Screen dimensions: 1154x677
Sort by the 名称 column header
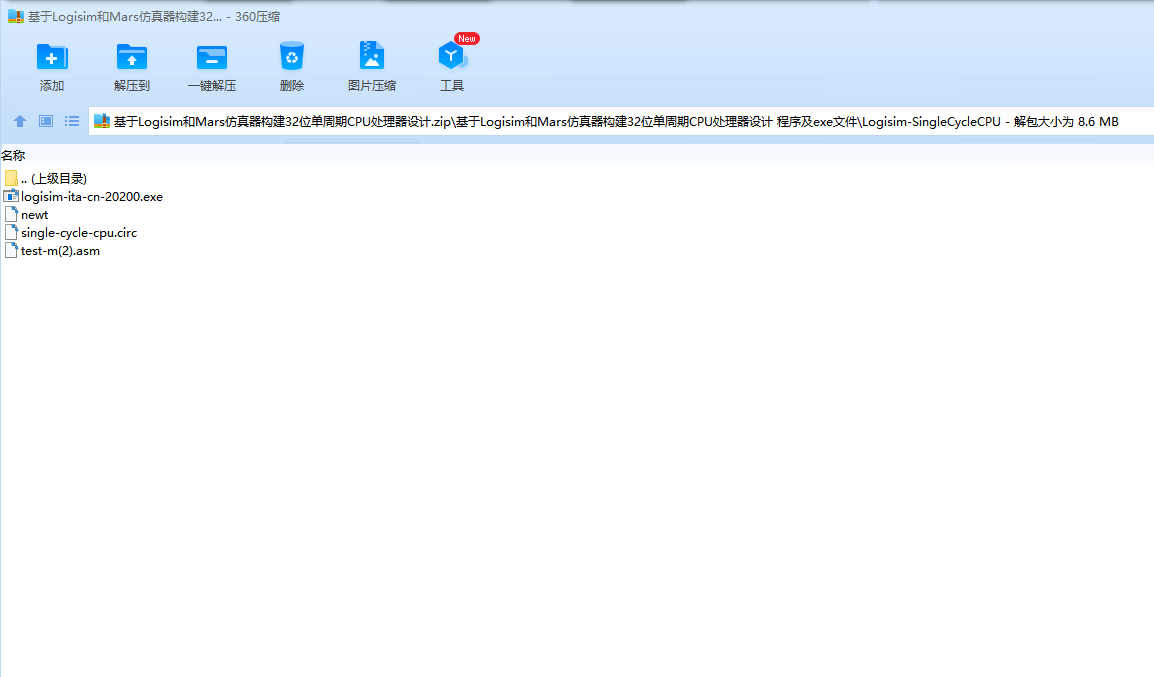pos(13,155)
